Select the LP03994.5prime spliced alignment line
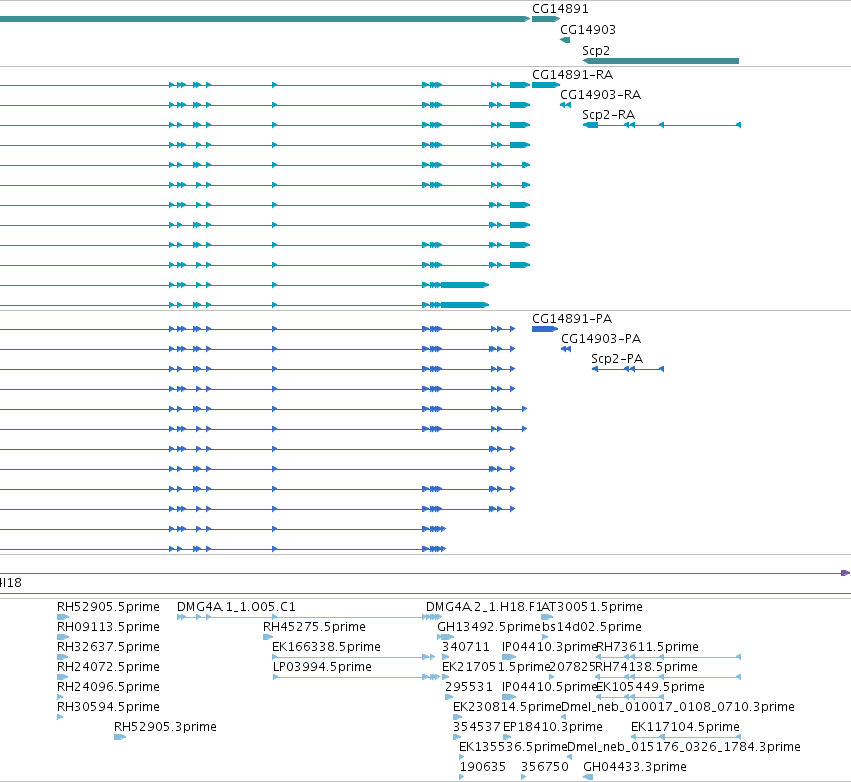The width and height of the screenshot is (851, 782). tap(356, 677)
